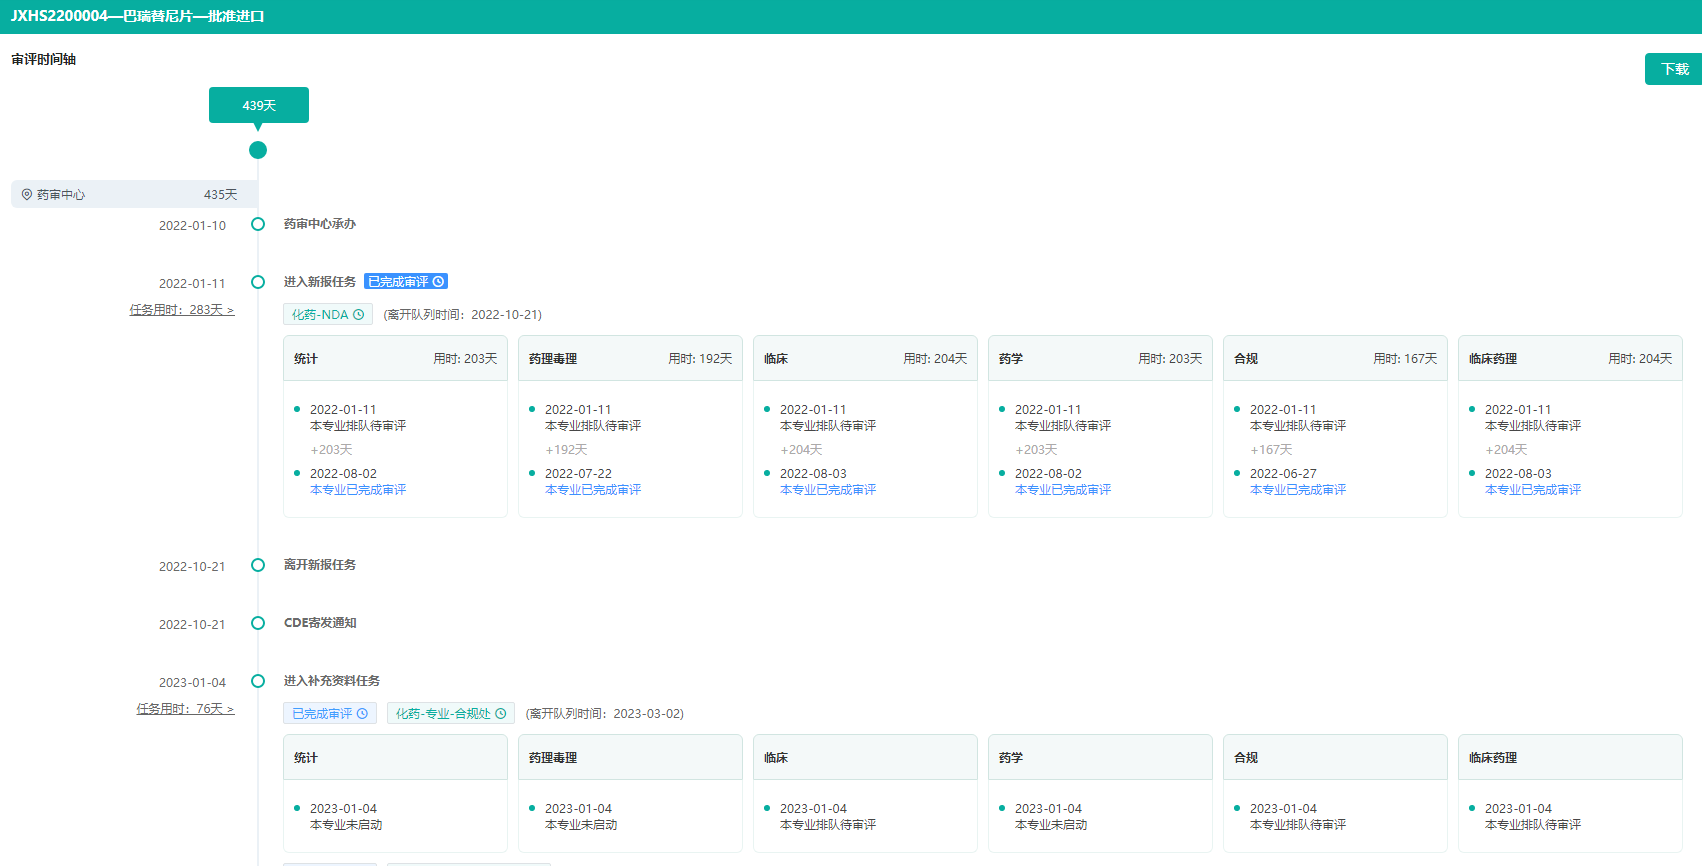Click the 下载 download button

click(1673, 69)
